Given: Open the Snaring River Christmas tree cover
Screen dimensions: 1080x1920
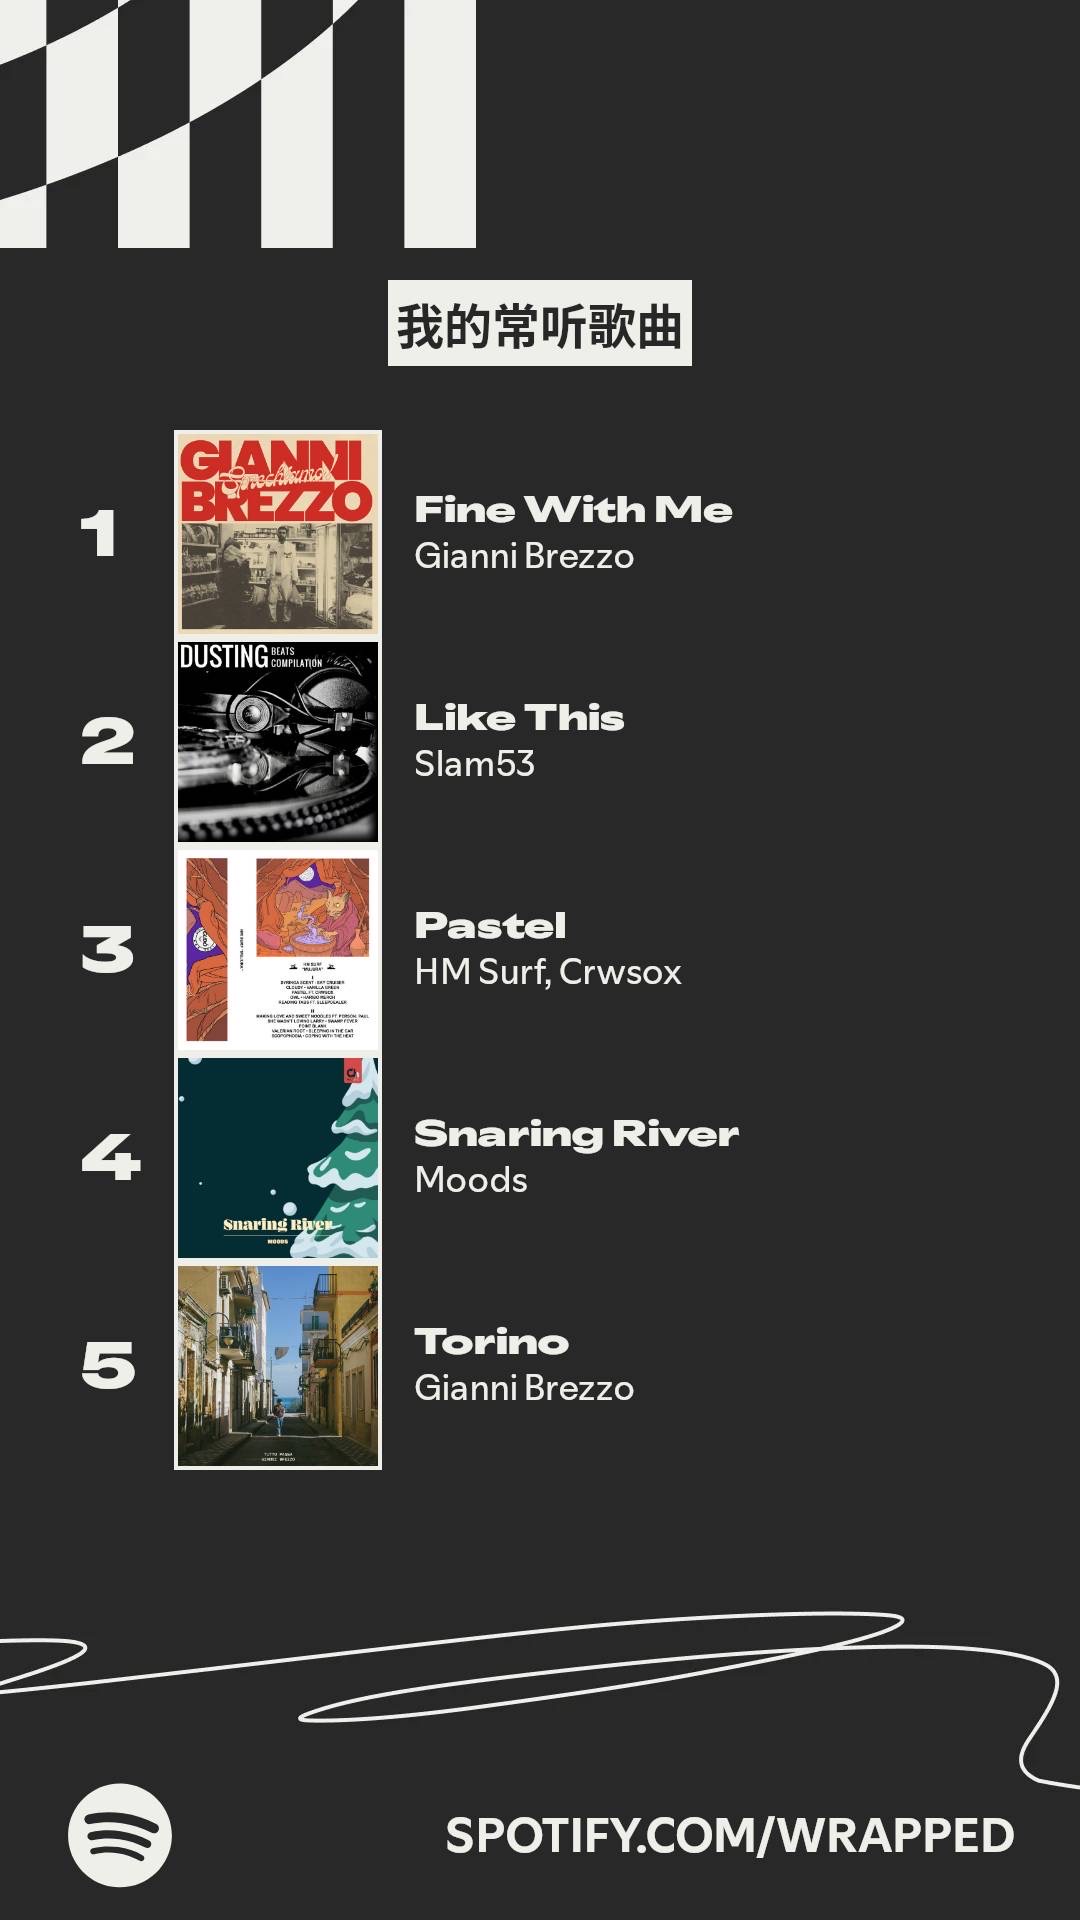Looking at the screenshot, I should coord(278,1158).
